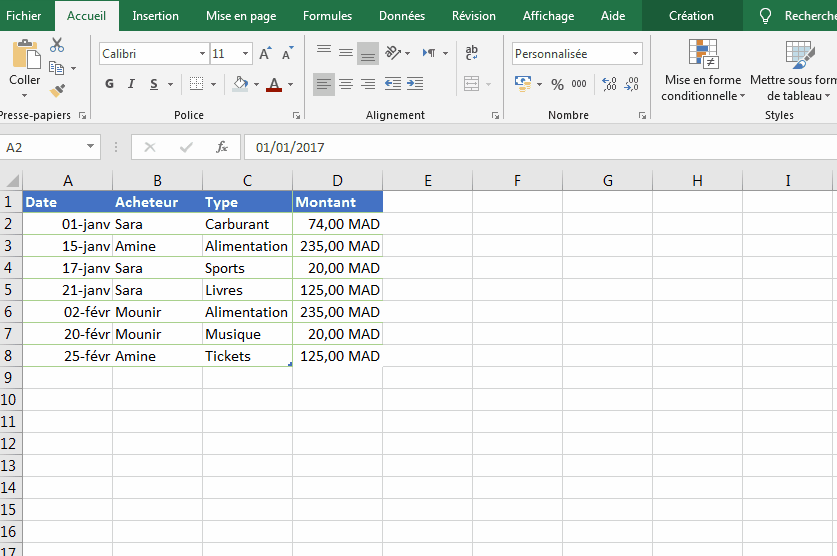Select all cells with corner triangle
The image size is (837, 556).
(11, 180)
